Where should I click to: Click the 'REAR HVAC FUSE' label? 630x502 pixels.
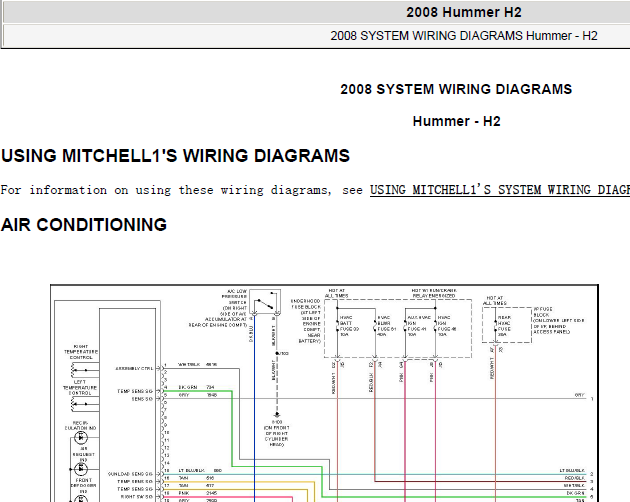coord(504,326)
